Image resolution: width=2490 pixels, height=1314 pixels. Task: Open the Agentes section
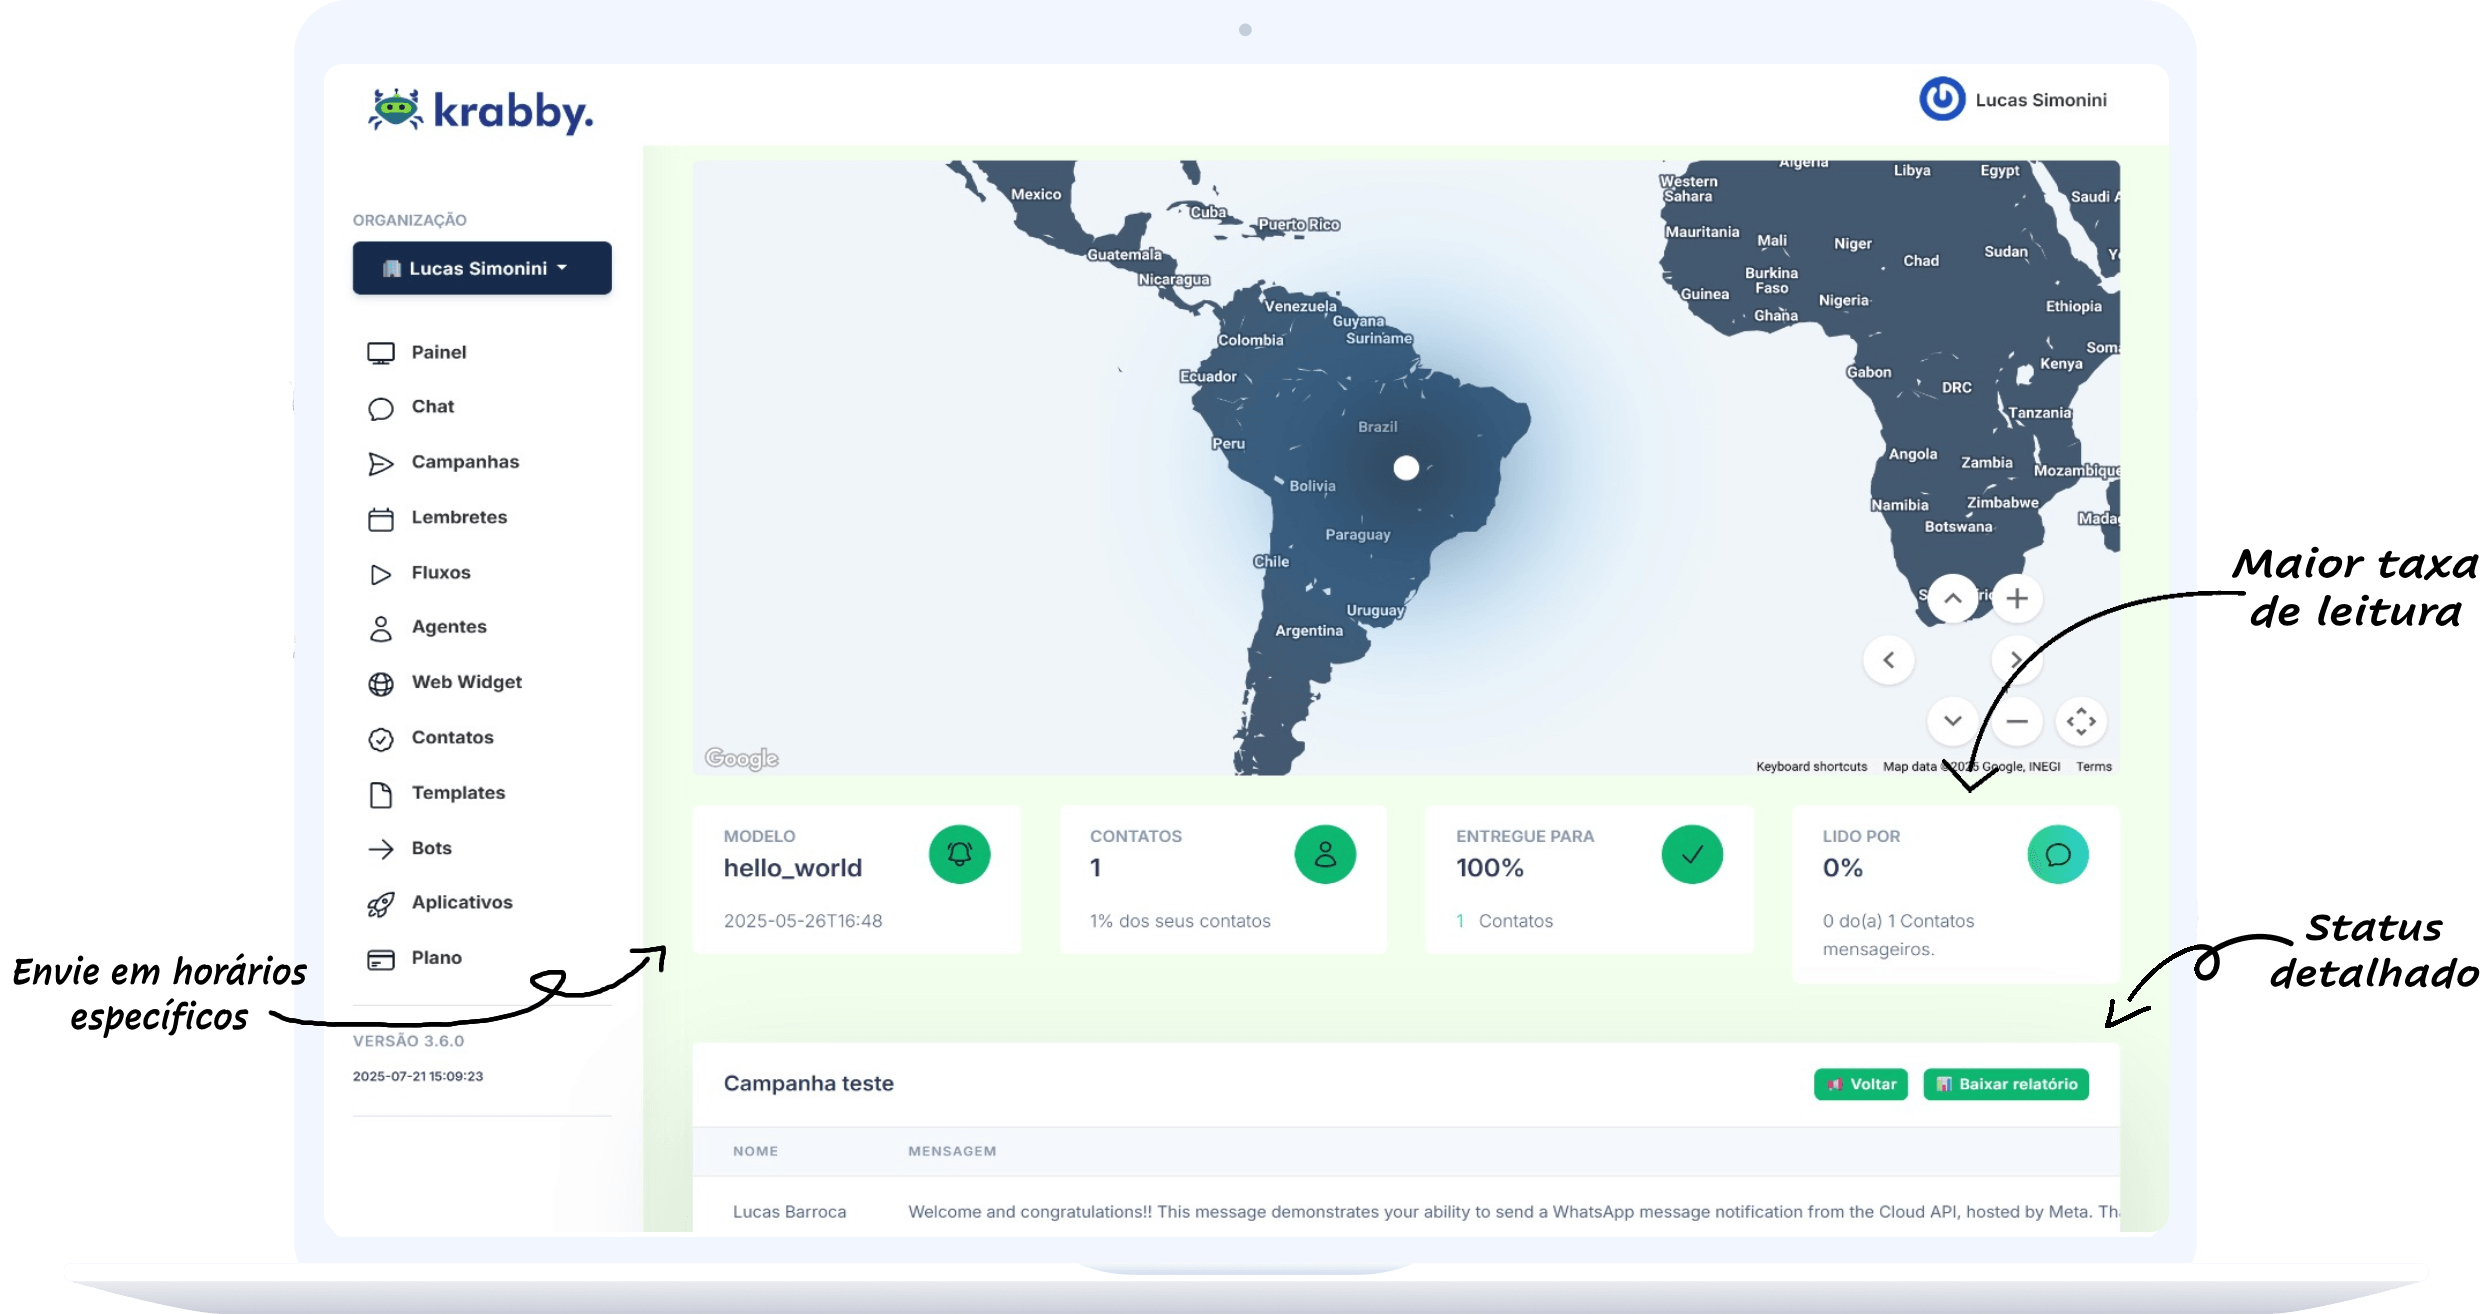coord(449,626)
